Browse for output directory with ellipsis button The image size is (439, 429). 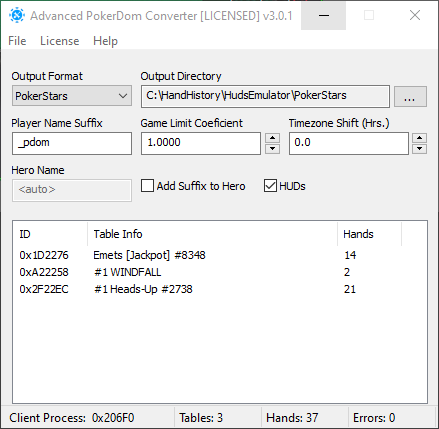point(410,97)
